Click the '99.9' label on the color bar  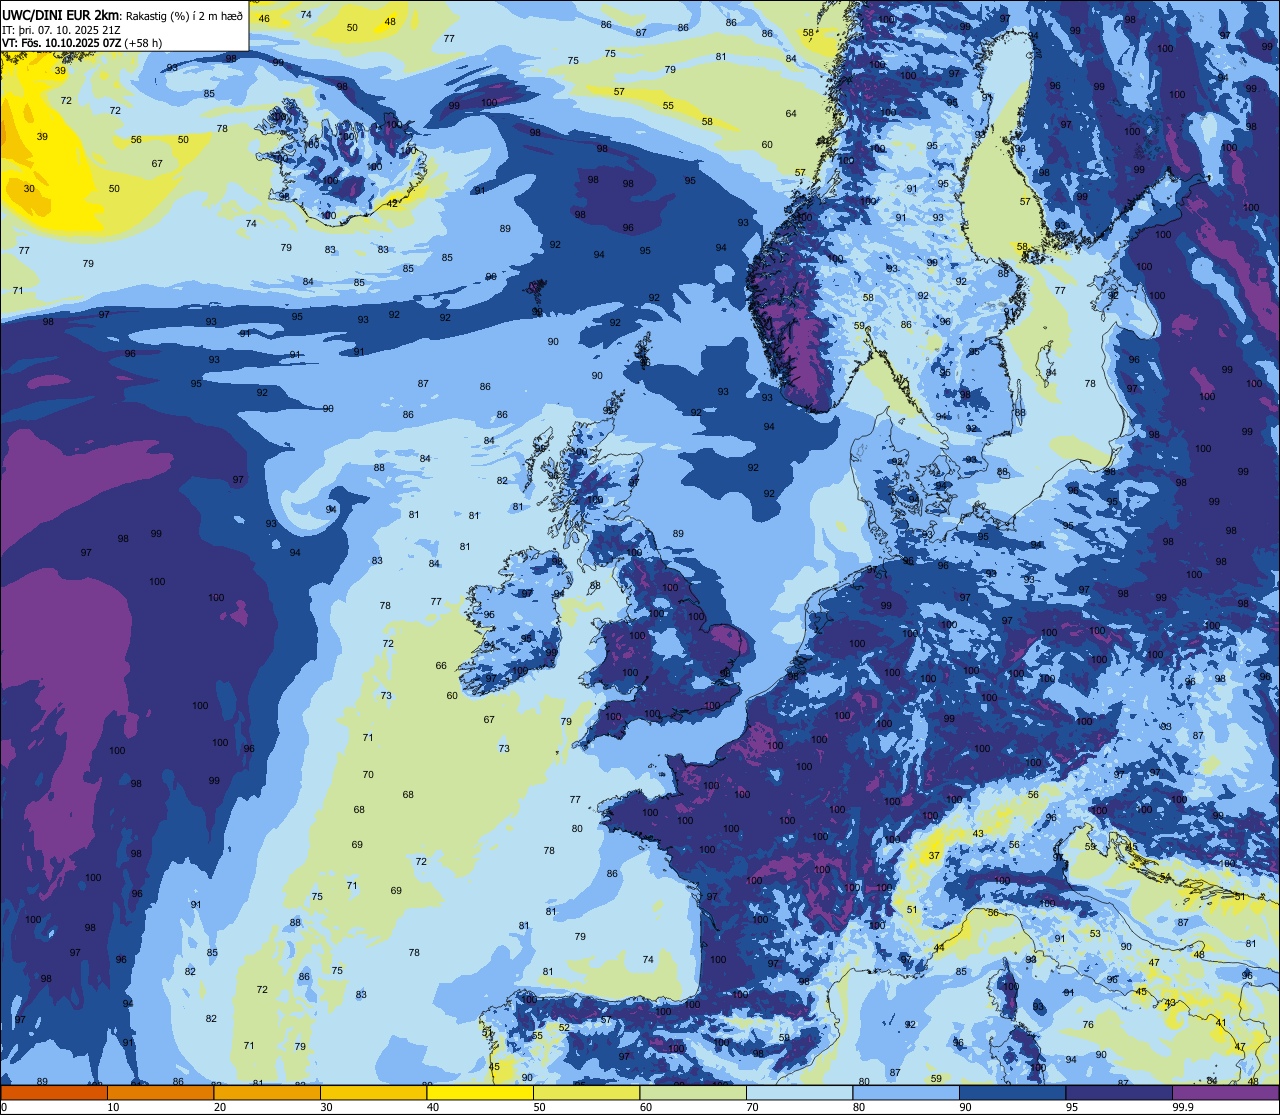(1184, 1107)
